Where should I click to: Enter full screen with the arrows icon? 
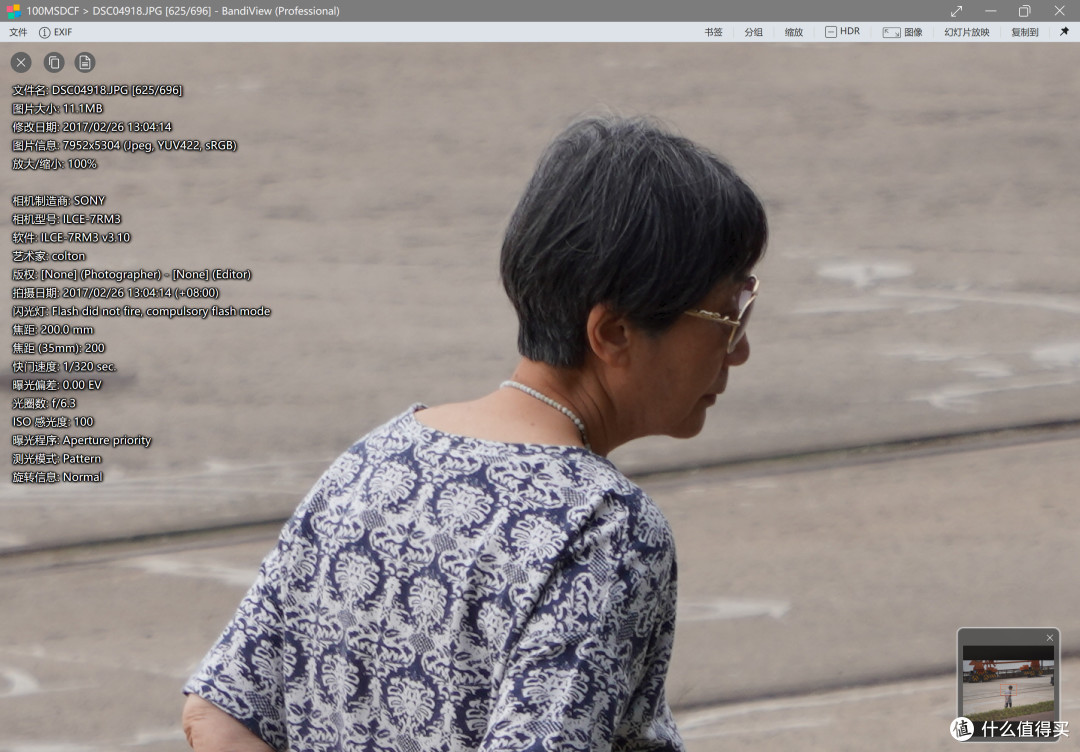coord(956,11)
